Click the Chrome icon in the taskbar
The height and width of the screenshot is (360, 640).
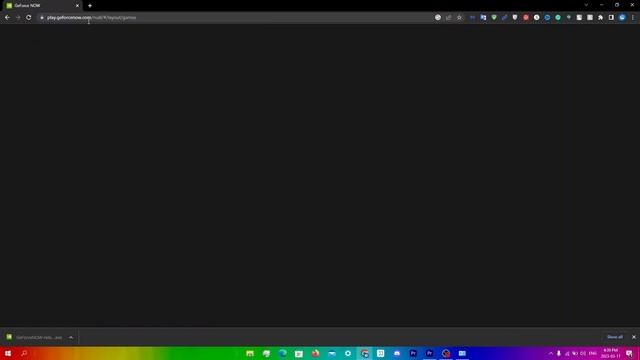pos(364,353)
